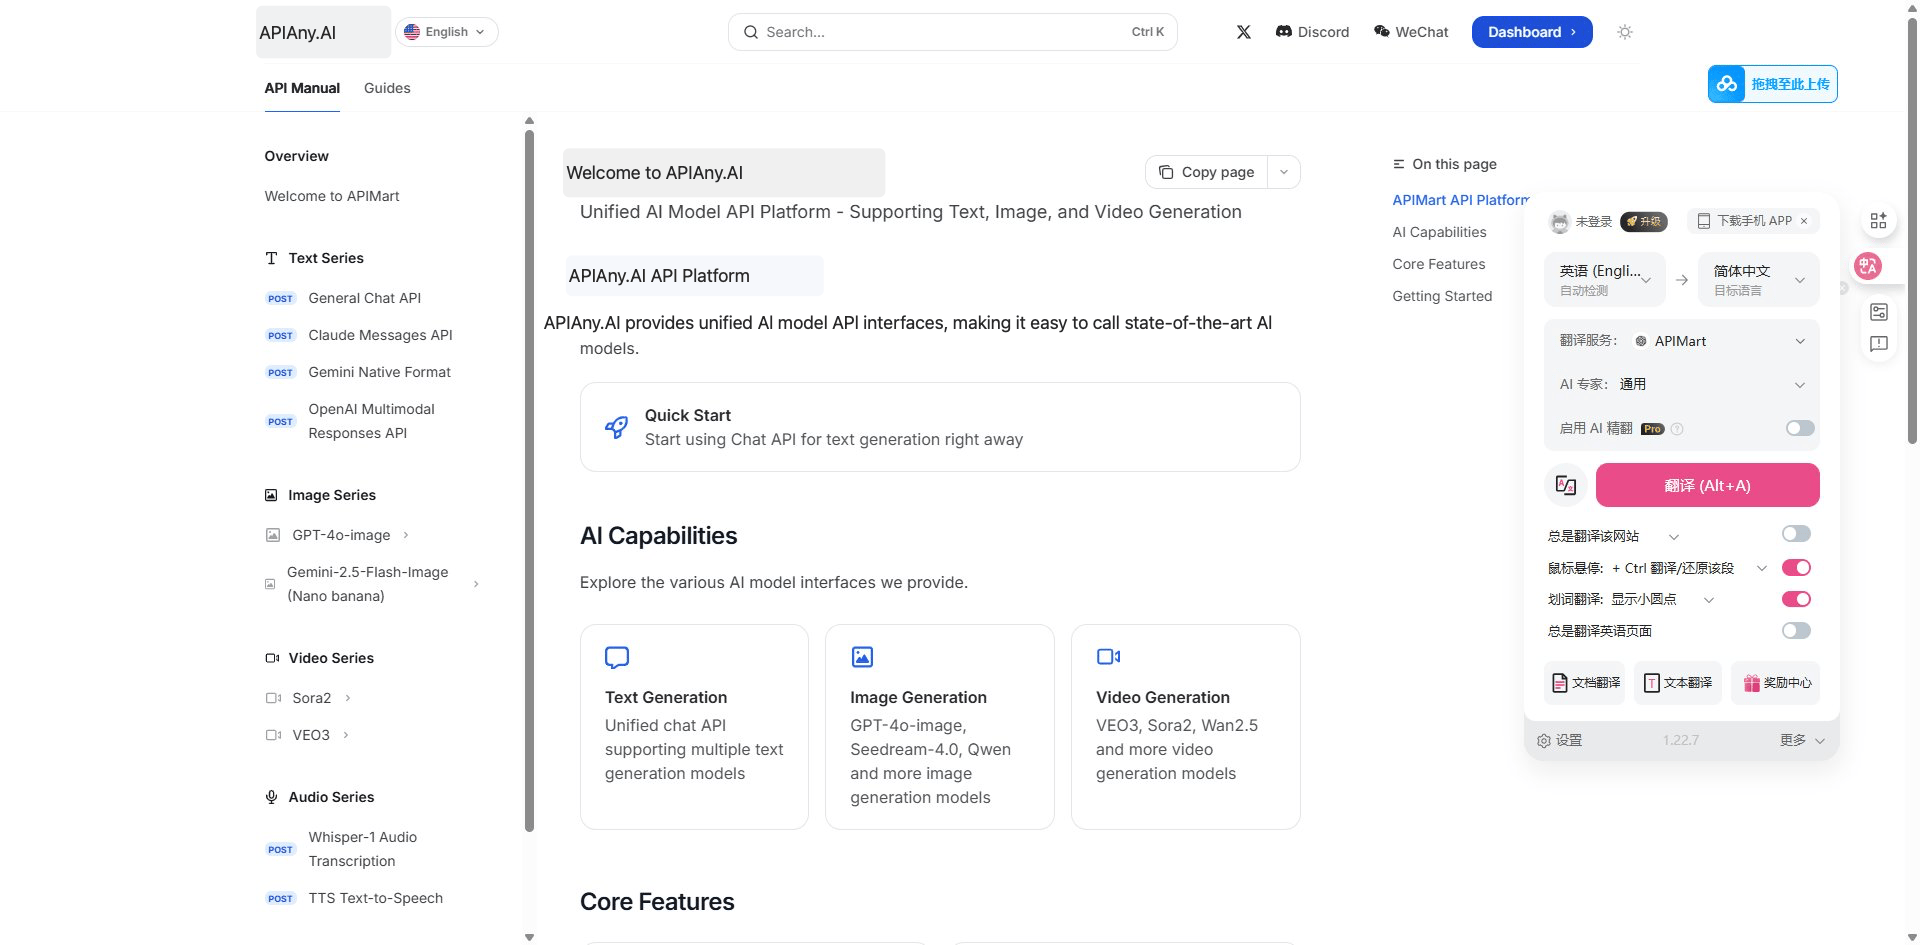Image resolution: width=1920 pixels, height=945 pixels.
Task: Click the pink 翻译 (Alt+A) button
Action: tap(1707, 485)
